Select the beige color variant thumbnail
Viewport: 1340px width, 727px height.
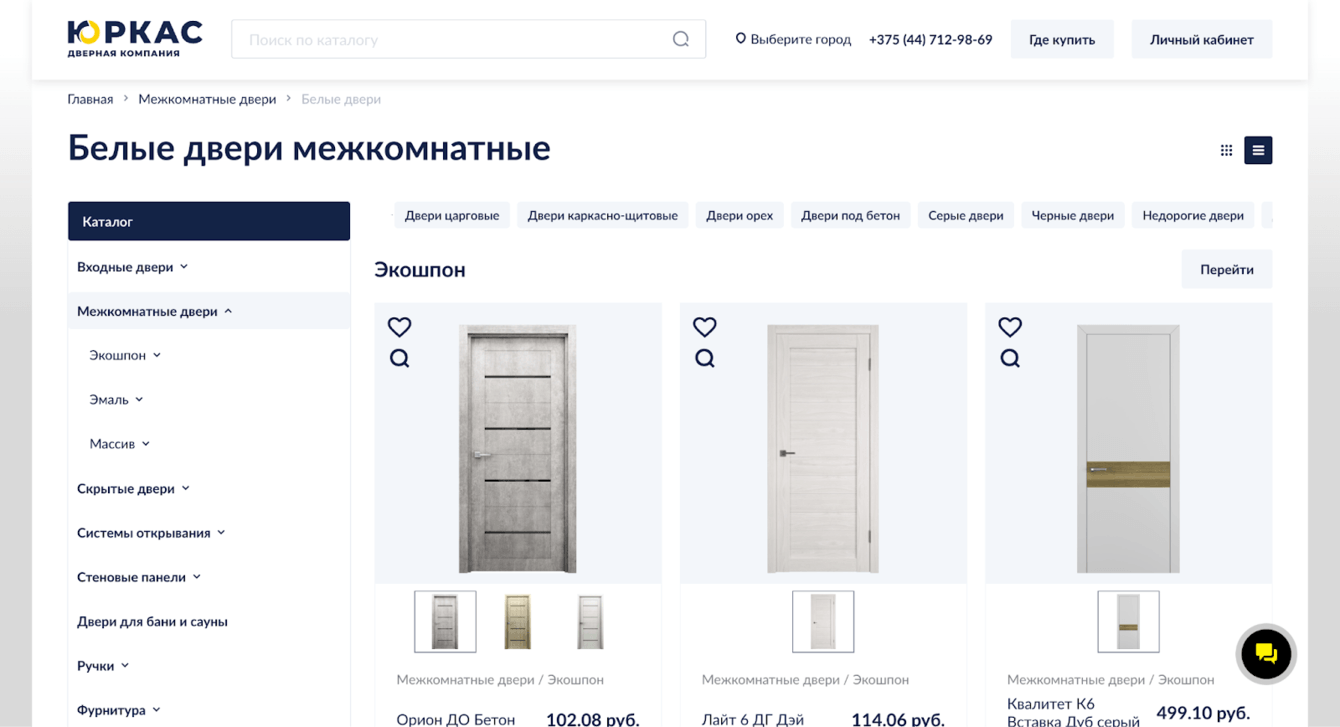click(x=517, y=621)
